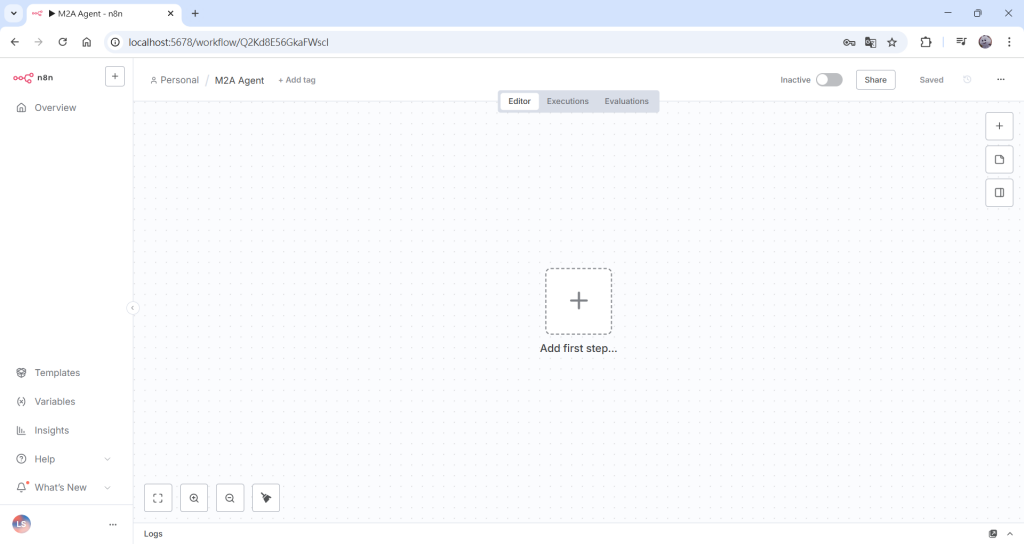1024x544 pixels.
Task: Create new item with sidebar plus button
Action: [x=115, y=76]
